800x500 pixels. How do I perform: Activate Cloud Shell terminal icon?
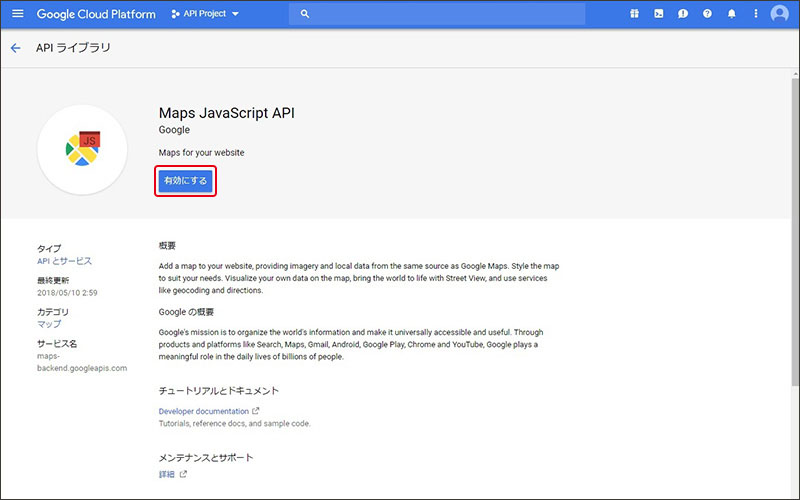coord(659,14)
